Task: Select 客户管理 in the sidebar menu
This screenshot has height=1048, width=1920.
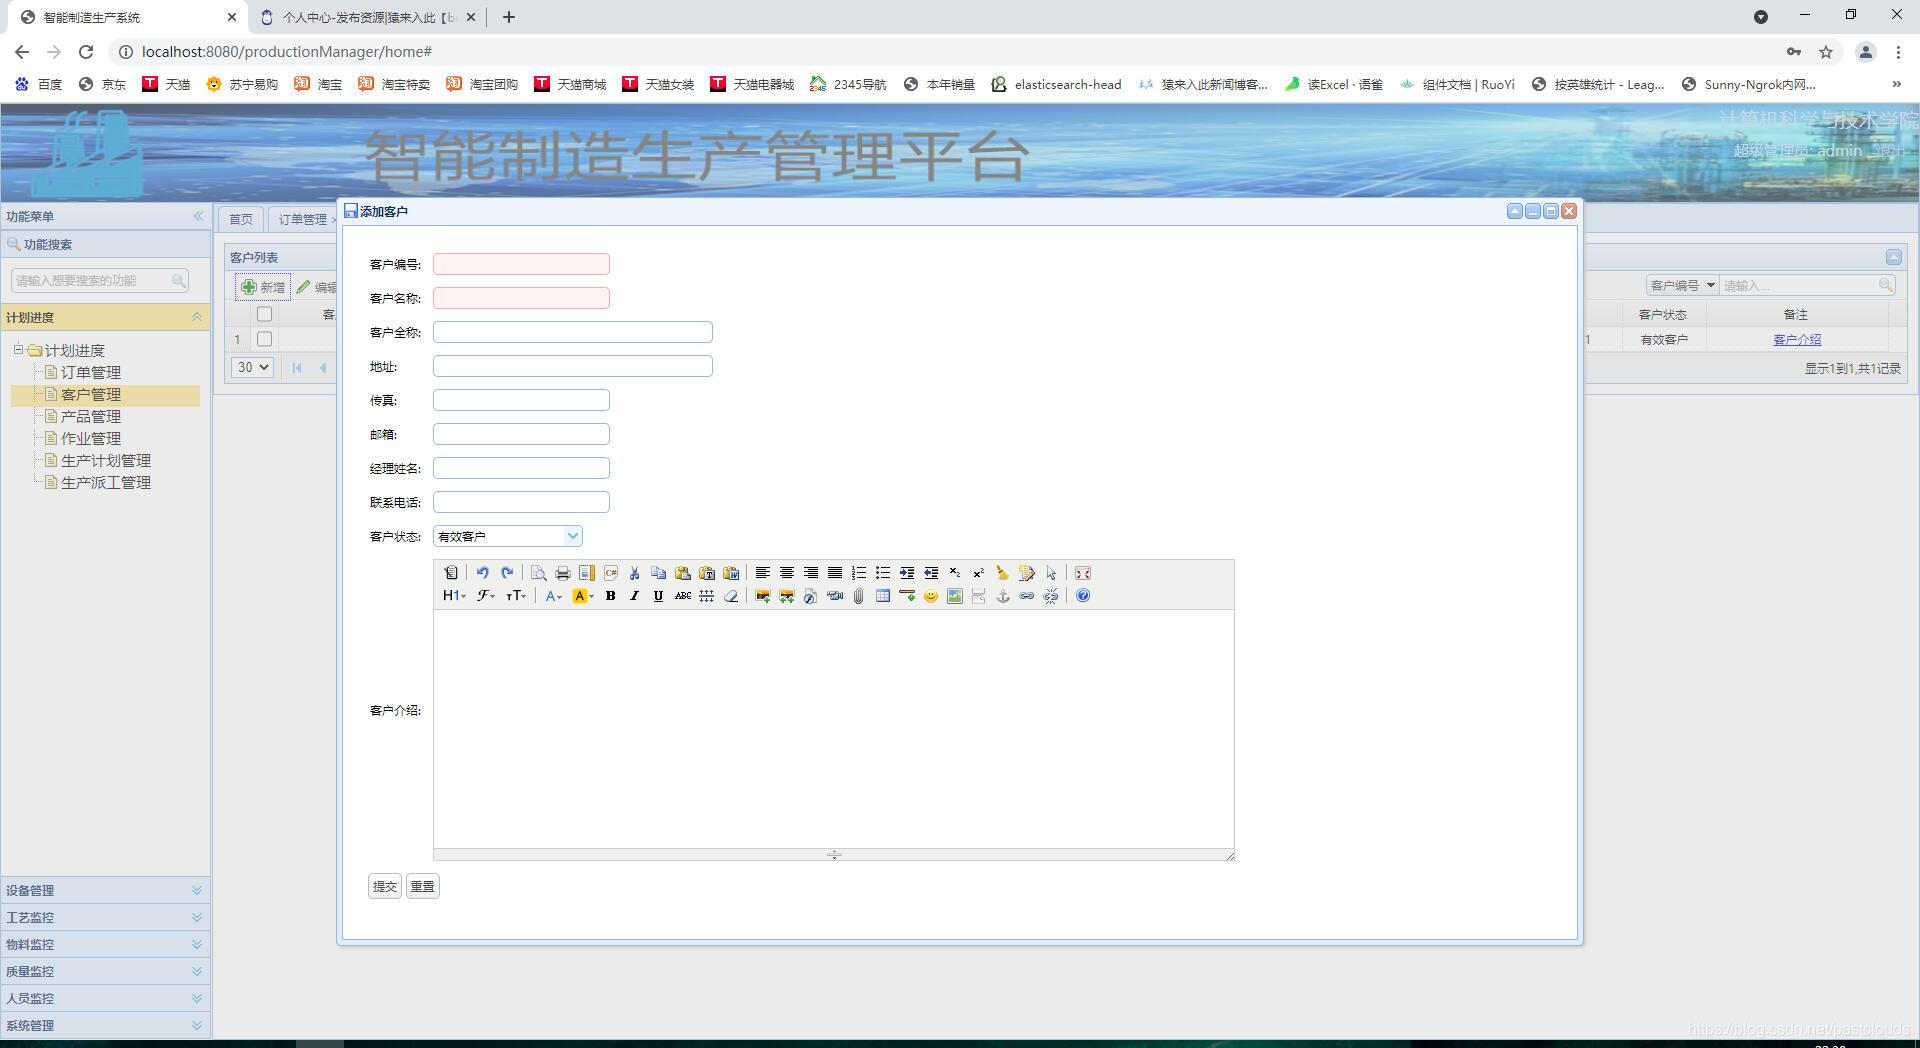Action: click(90, 394)
